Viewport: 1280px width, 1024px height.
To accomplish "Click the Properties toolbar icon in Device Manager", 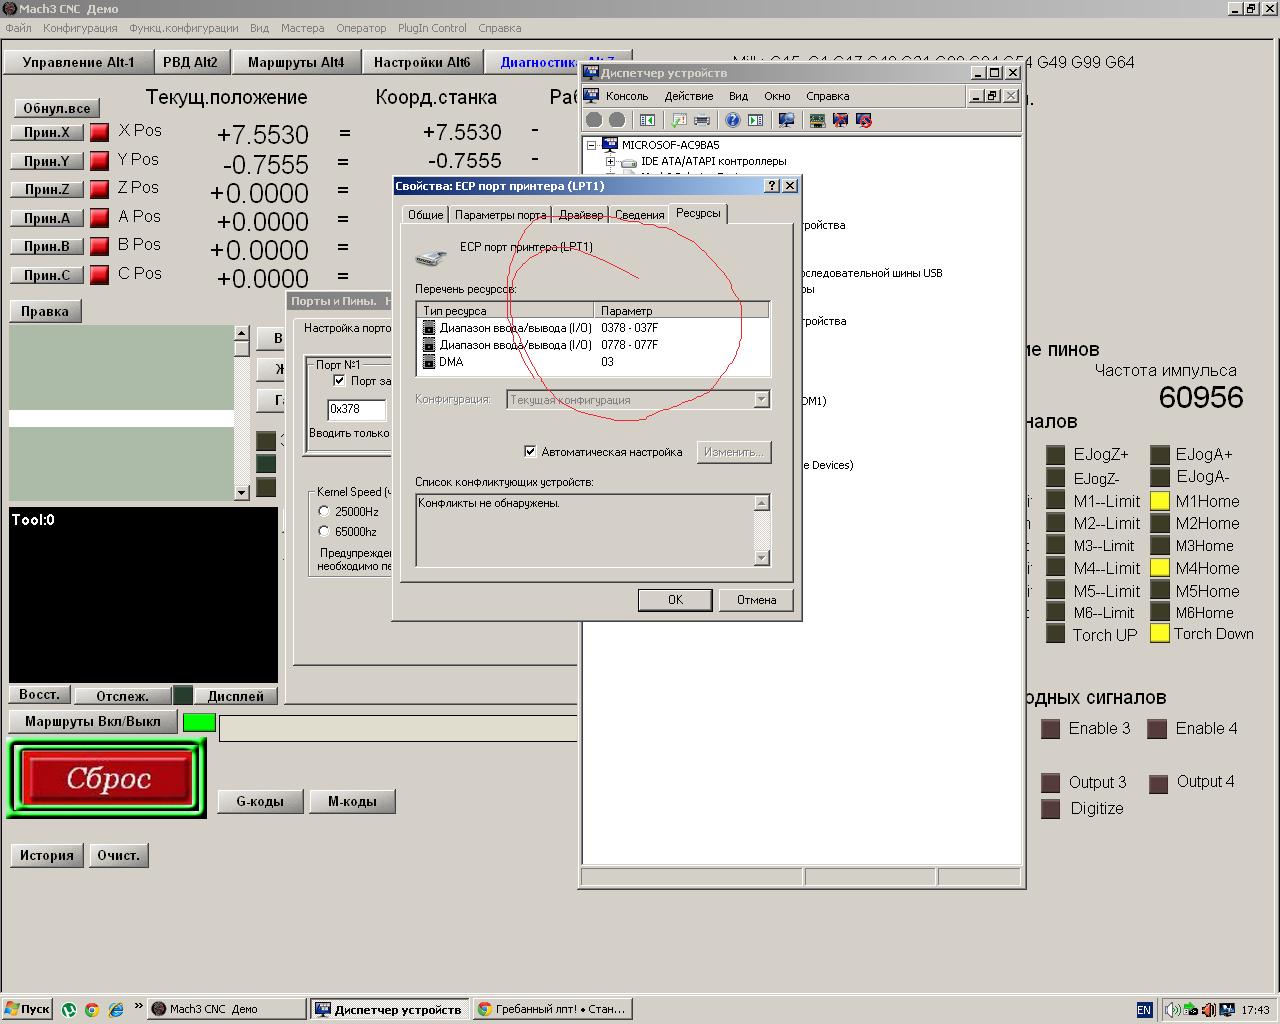I will [x=679, y=120].
